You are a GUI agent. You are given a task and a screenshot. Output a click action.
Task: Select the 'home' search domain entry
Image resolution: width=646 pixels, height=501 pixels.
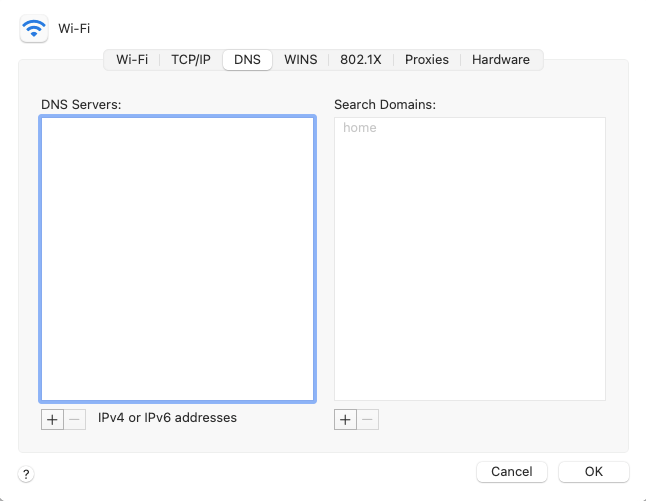point(360,128)
